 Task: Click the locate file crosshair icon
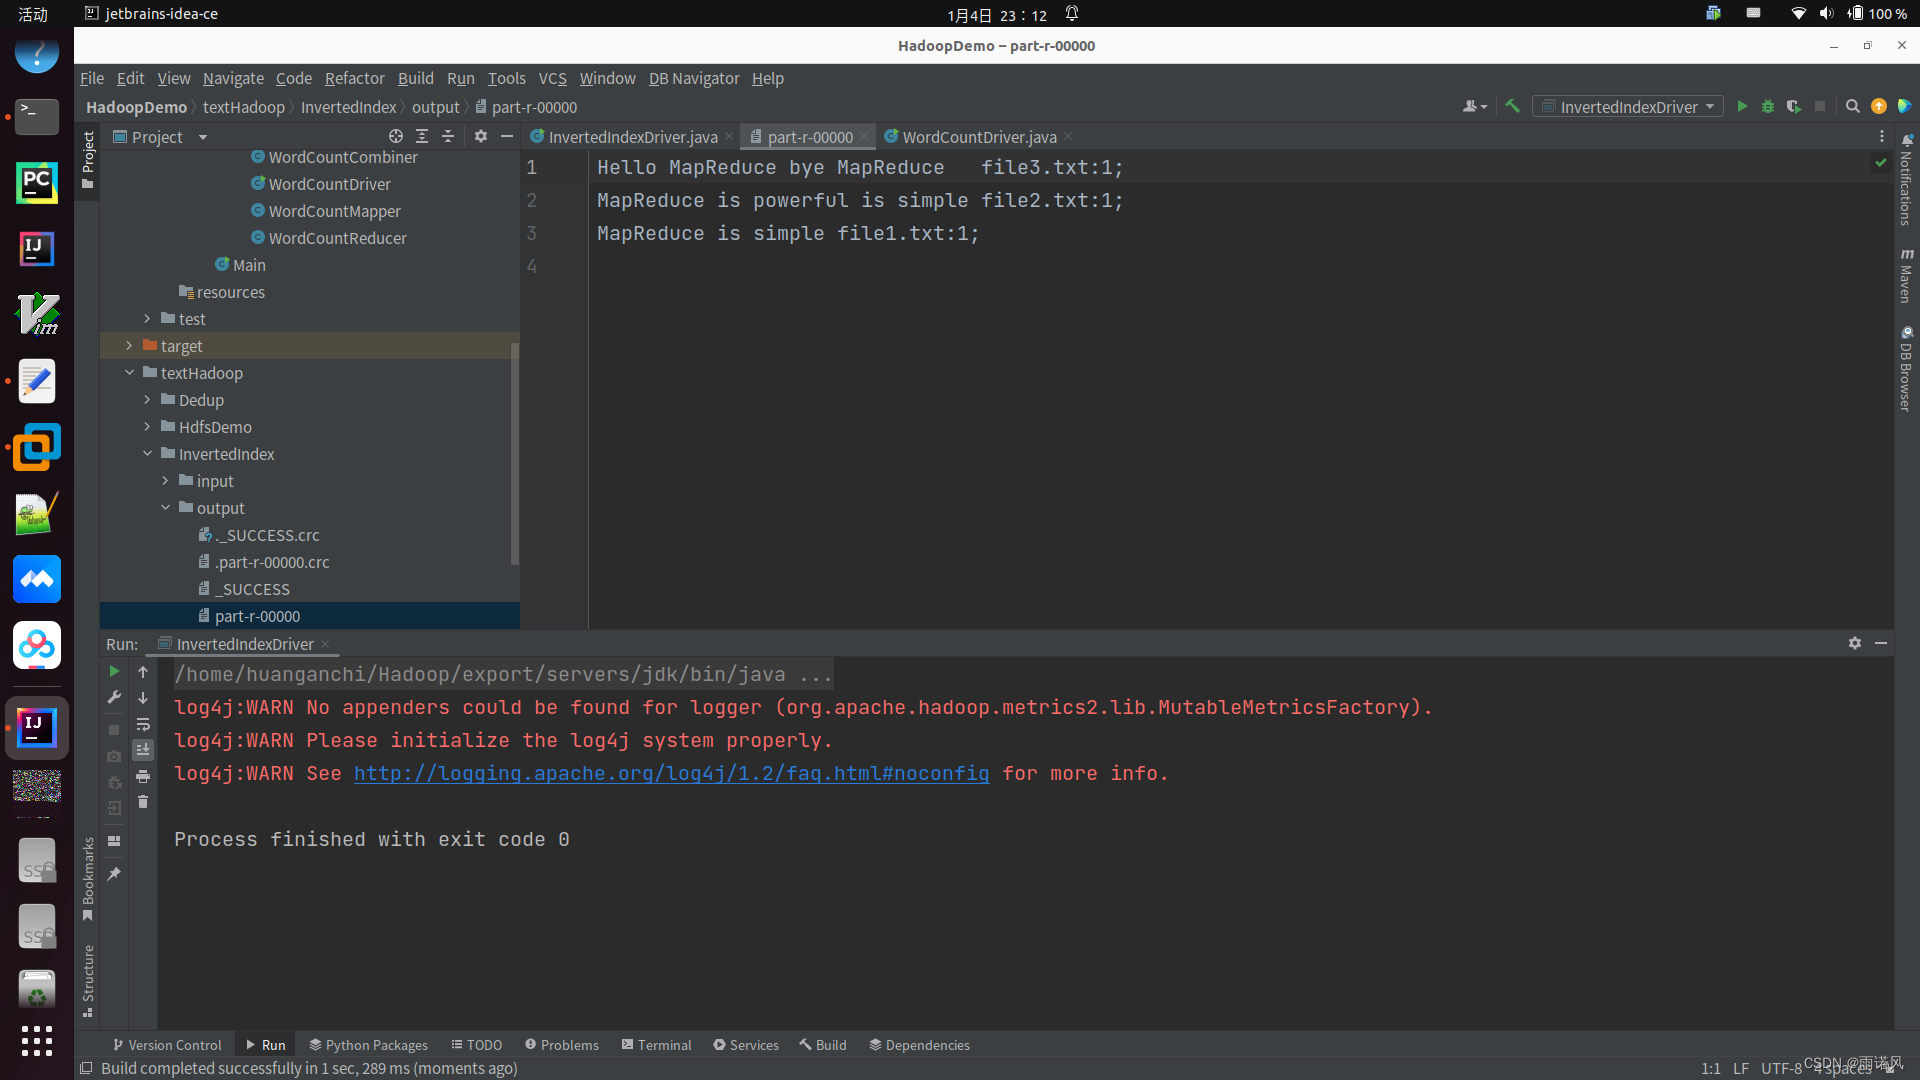396,136
